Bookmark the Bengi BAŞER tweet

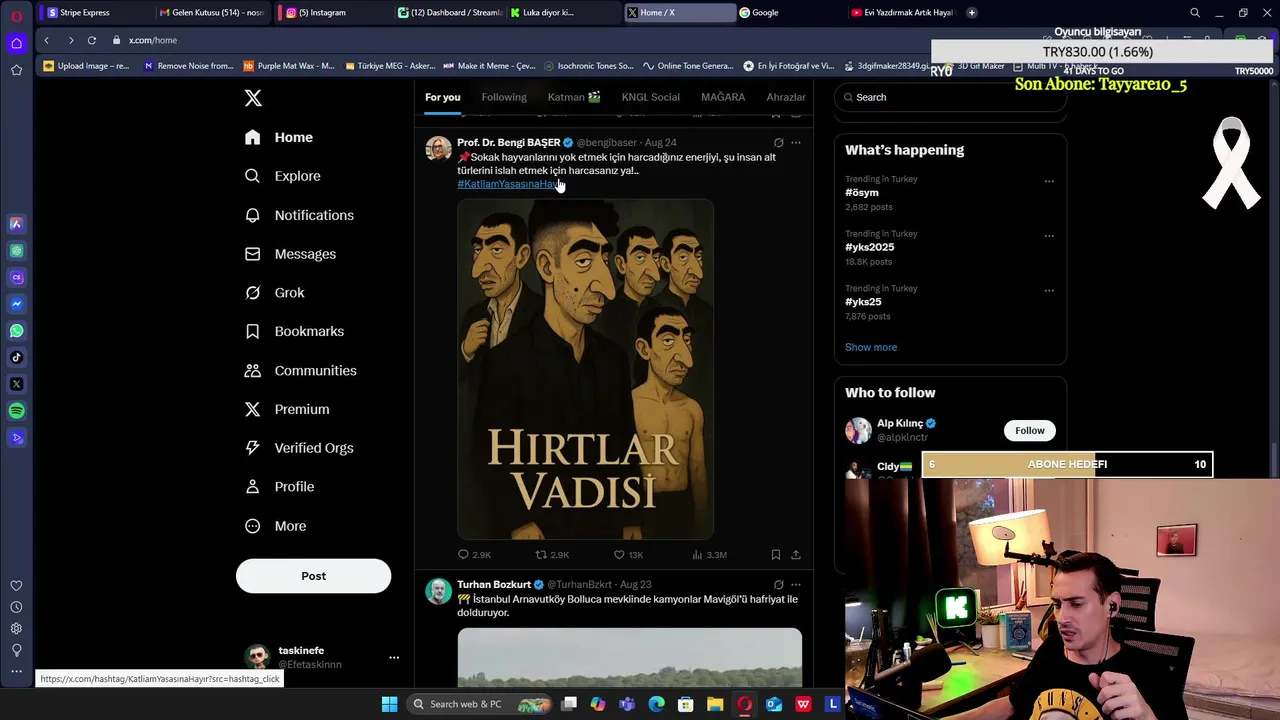click(x=776, y=555)
